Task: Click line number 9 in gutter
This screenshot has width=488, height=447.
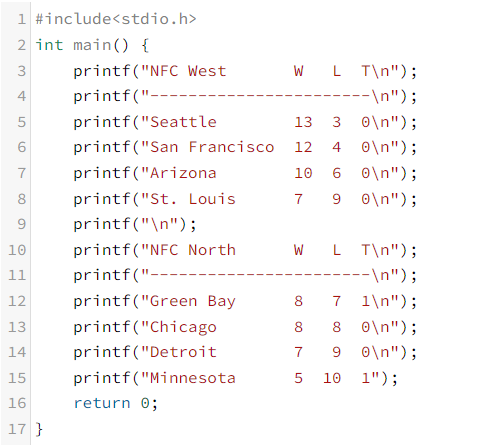Action: point(22,224)
